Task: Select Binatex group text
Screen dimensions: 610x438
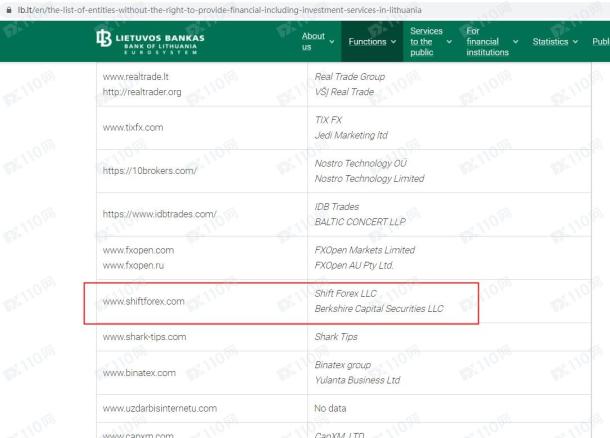Action: 343,365
